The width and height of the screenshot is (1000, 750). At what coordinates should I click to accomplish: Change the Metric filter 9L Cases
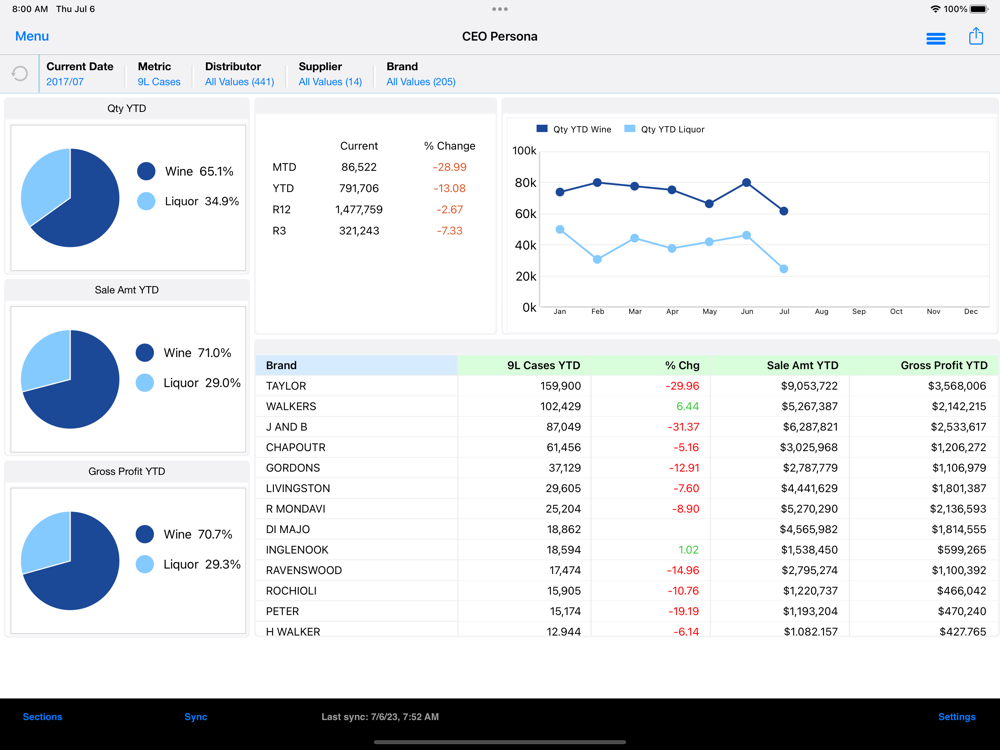[159, 82]
